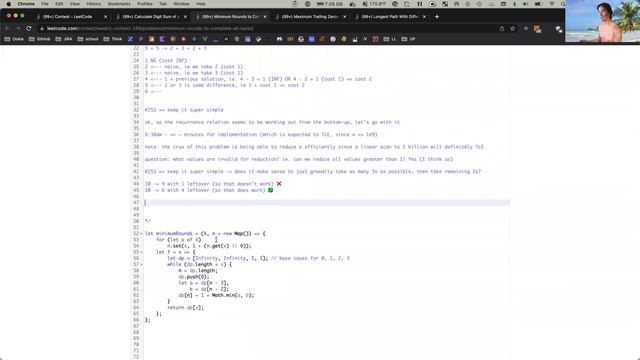Viewport: 640px width, 360px height.
Task: Open the Think bookmark folder
Action: [113, 39]
